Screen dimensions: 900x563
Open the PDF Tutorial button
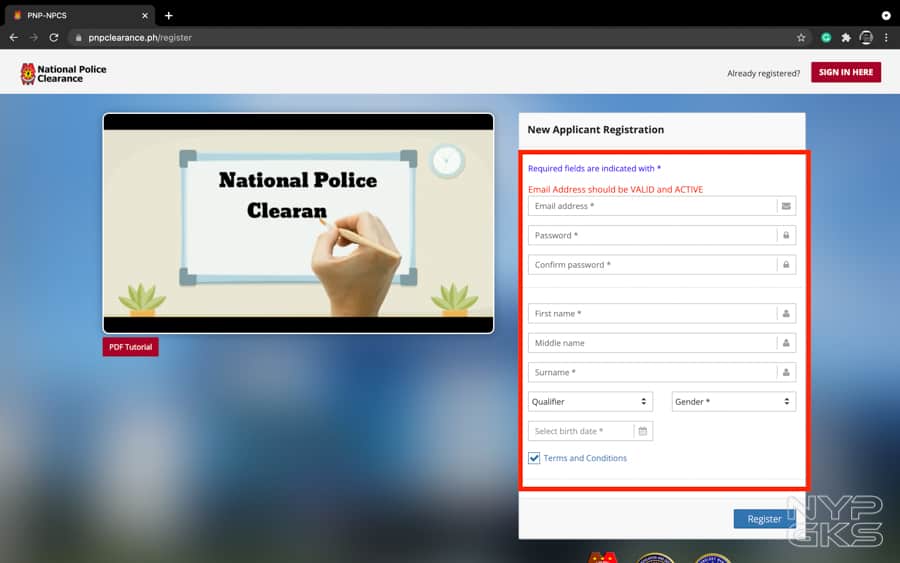click(130, 347)
